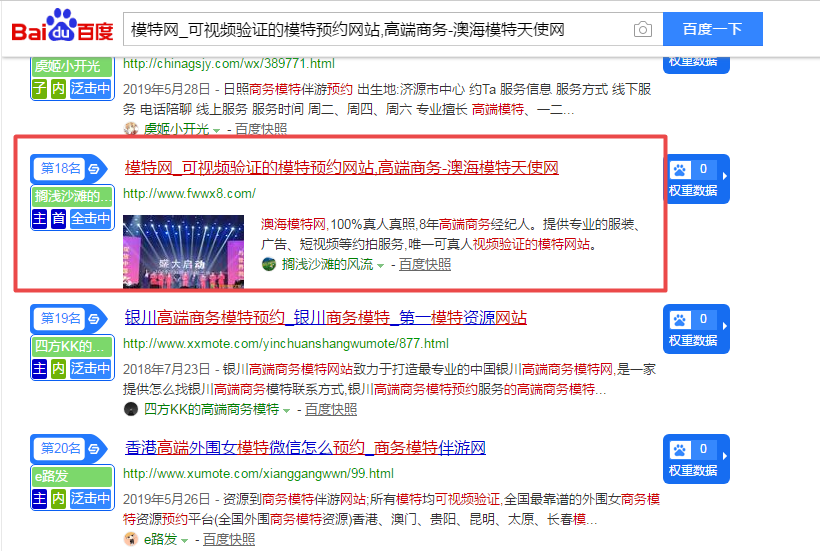Open 香港高端外围女模特 result title
The width and height of the screenshot is (820, 551).
(305, 447)
